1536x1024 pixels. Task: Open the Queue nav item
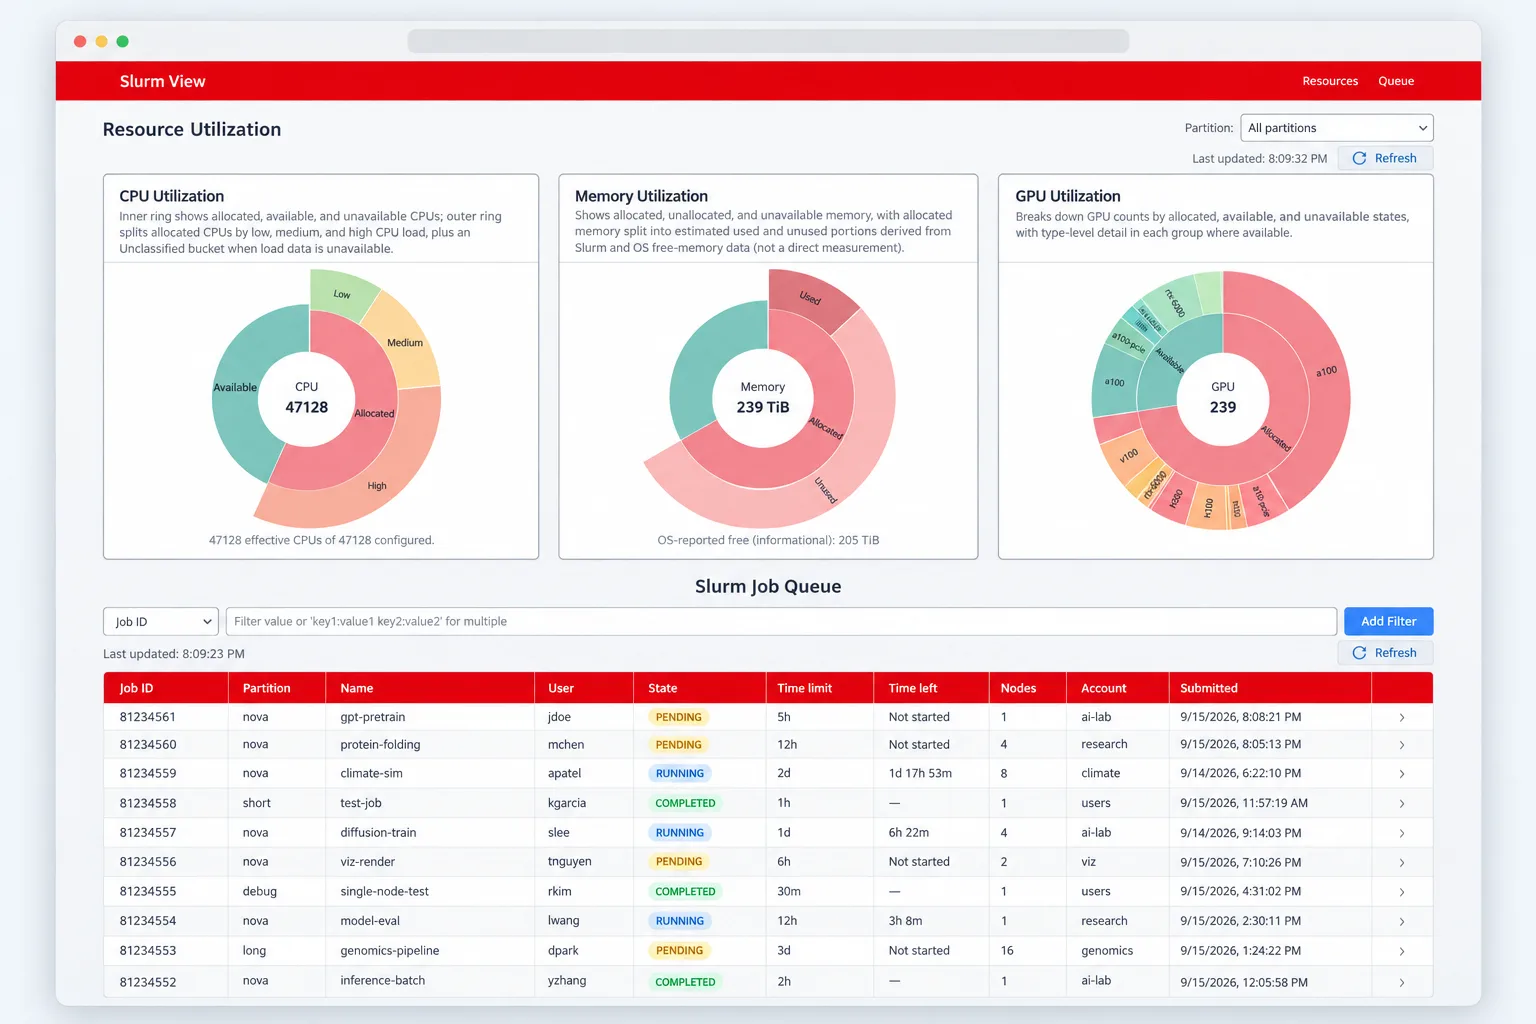pos(1395,81)
